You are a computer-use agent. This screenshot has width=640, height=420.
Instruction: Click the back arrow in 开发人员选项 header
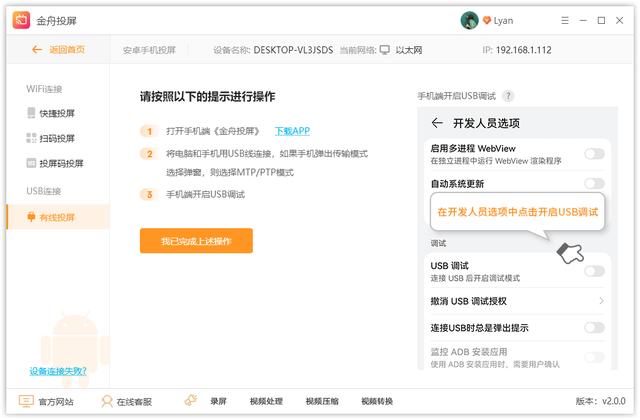coord(437,123)
